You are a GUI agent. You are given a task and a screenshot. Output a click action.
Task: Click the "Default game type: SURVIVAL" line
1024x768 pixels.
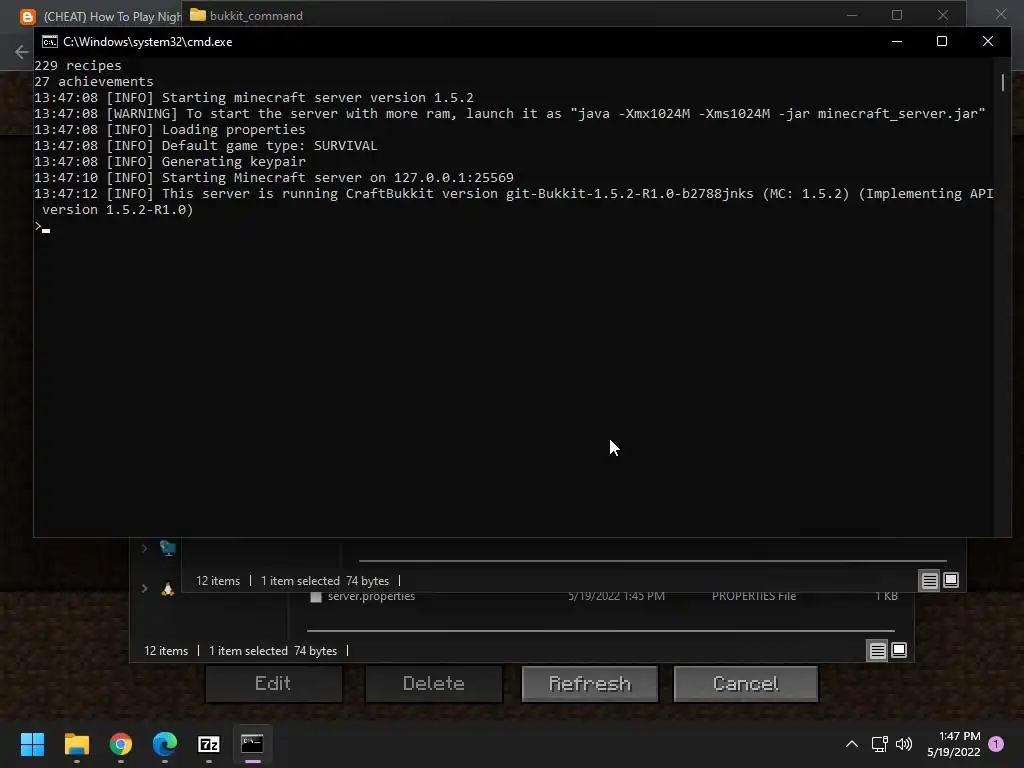pyautogui.click(x=206, y=146)
